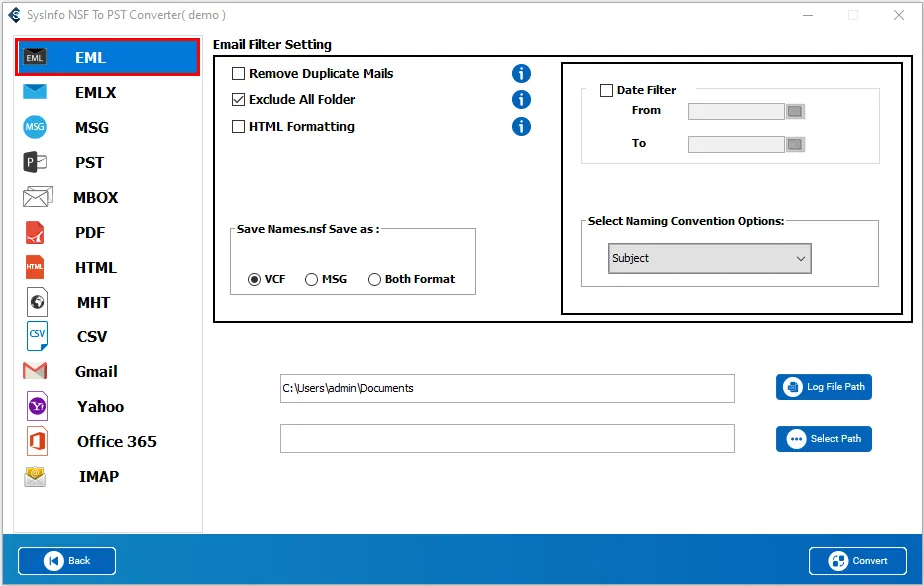Select the Yahoo icon in format list
The width and height of the screenshot is (924, 586).
[37, 406]
